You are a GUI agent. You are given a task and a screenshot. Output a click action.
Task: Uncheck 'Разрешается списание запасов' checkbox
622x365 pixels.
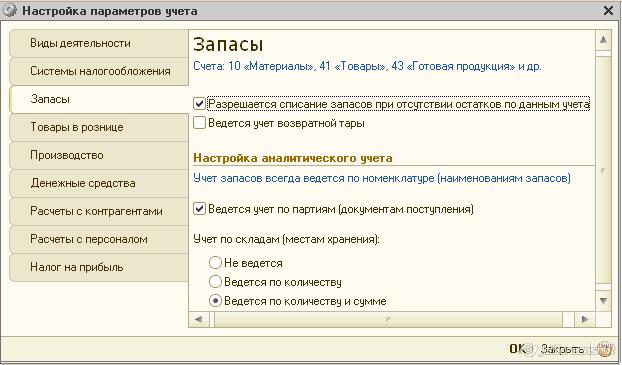199,104
